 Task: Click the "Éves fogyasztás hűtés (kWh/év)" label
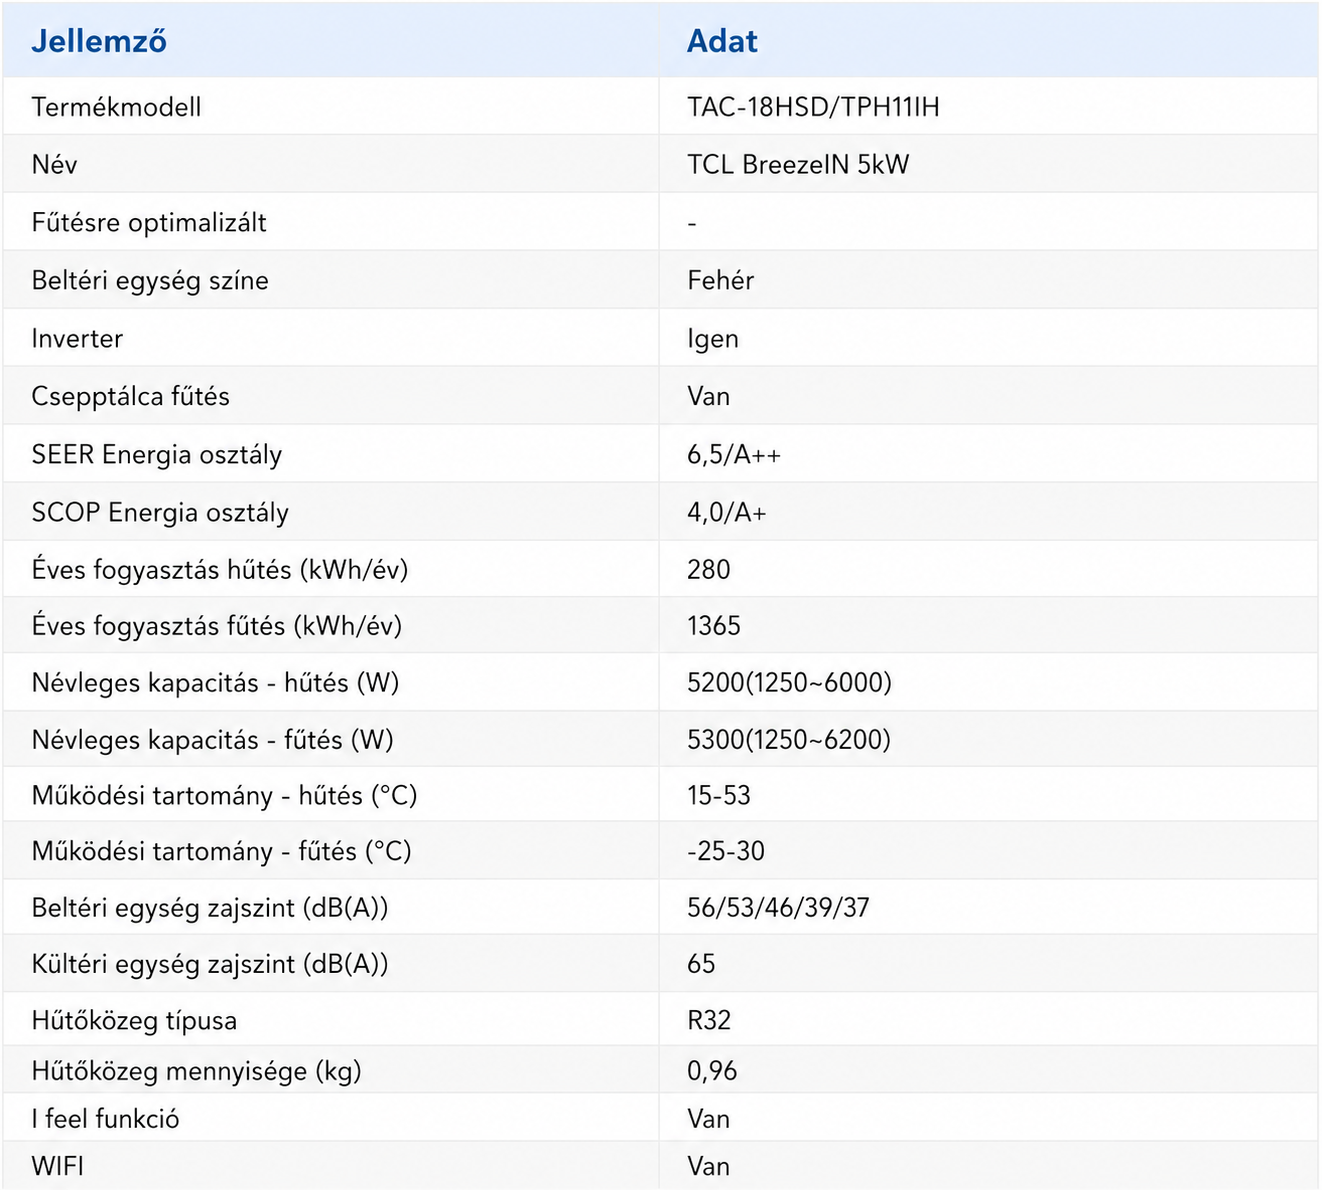pos(220,569)
